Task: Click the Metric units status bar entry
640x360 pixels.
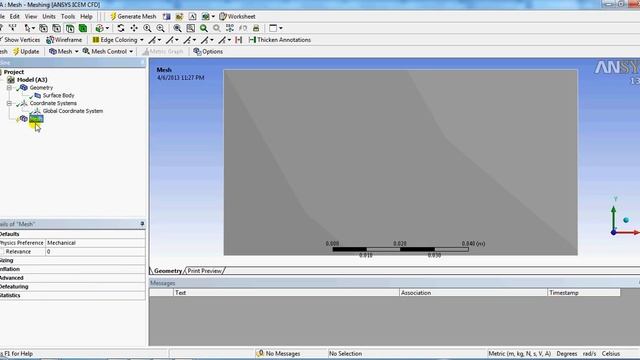Action: (x=519, y=353)
